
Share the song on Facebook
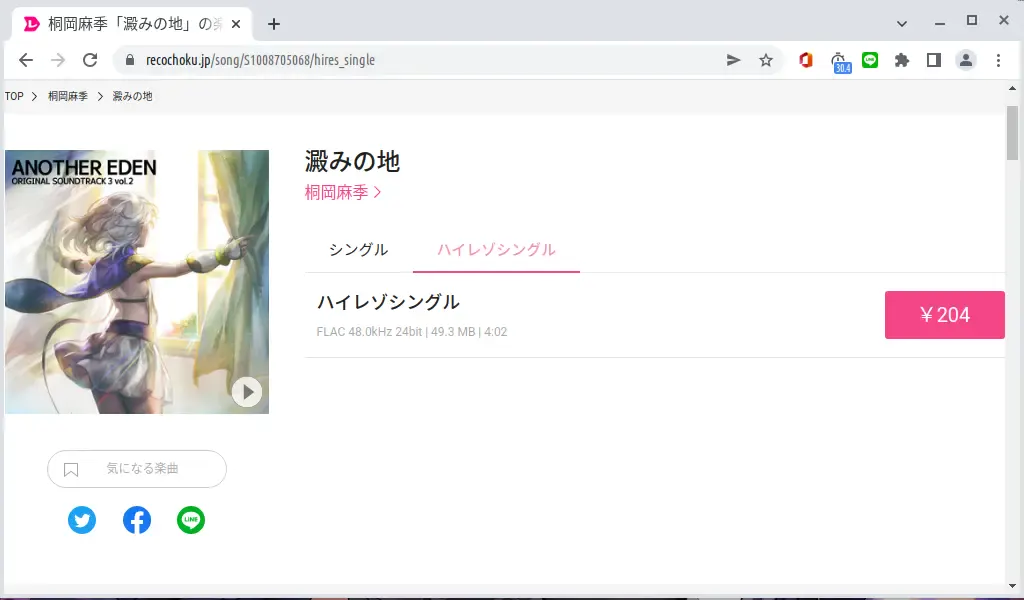(137, 520)
